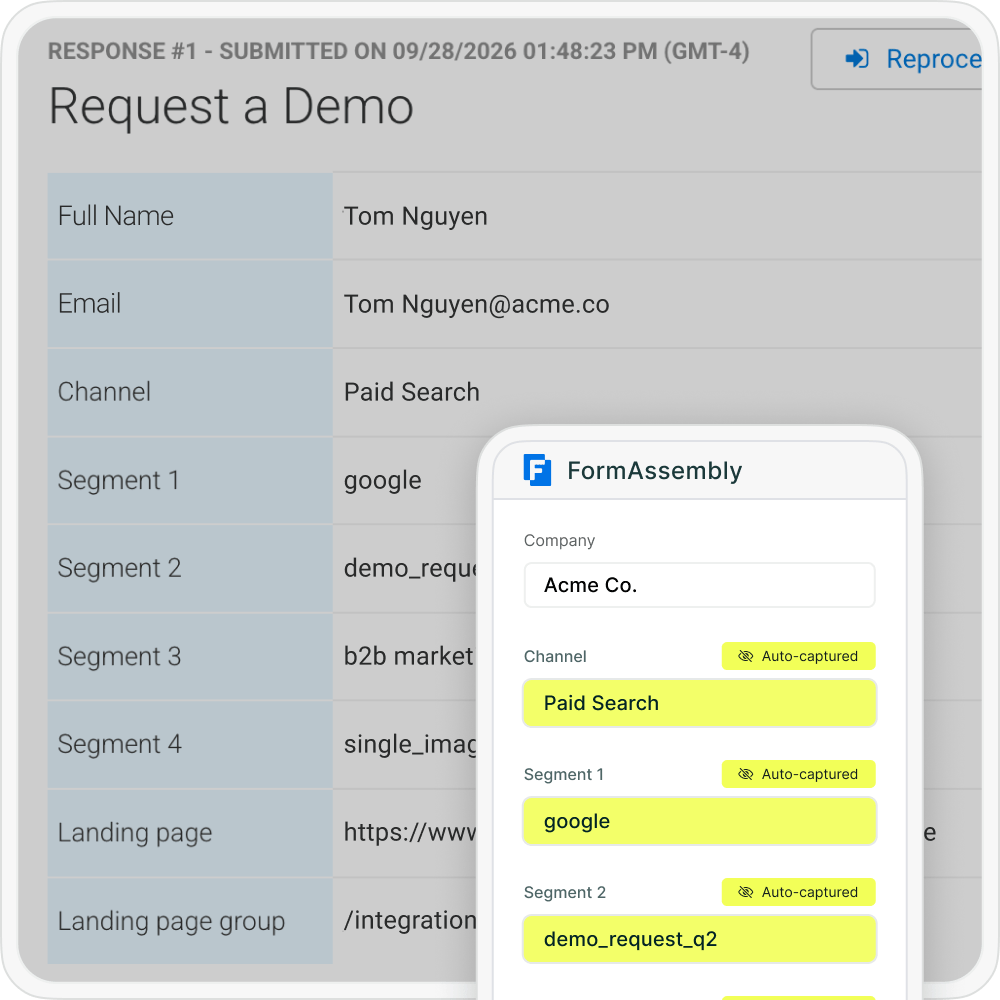Click the Segment 1 label in the form

pyautogui.click(x=564, y=775)
